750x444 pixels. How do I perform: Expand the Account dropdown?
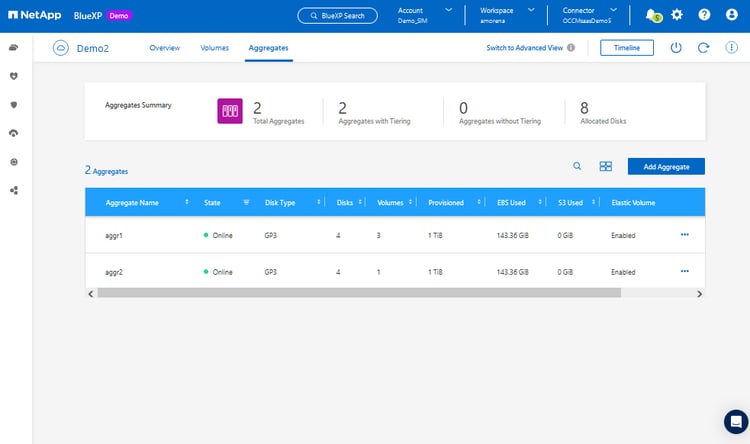click(x=448, y=10)
